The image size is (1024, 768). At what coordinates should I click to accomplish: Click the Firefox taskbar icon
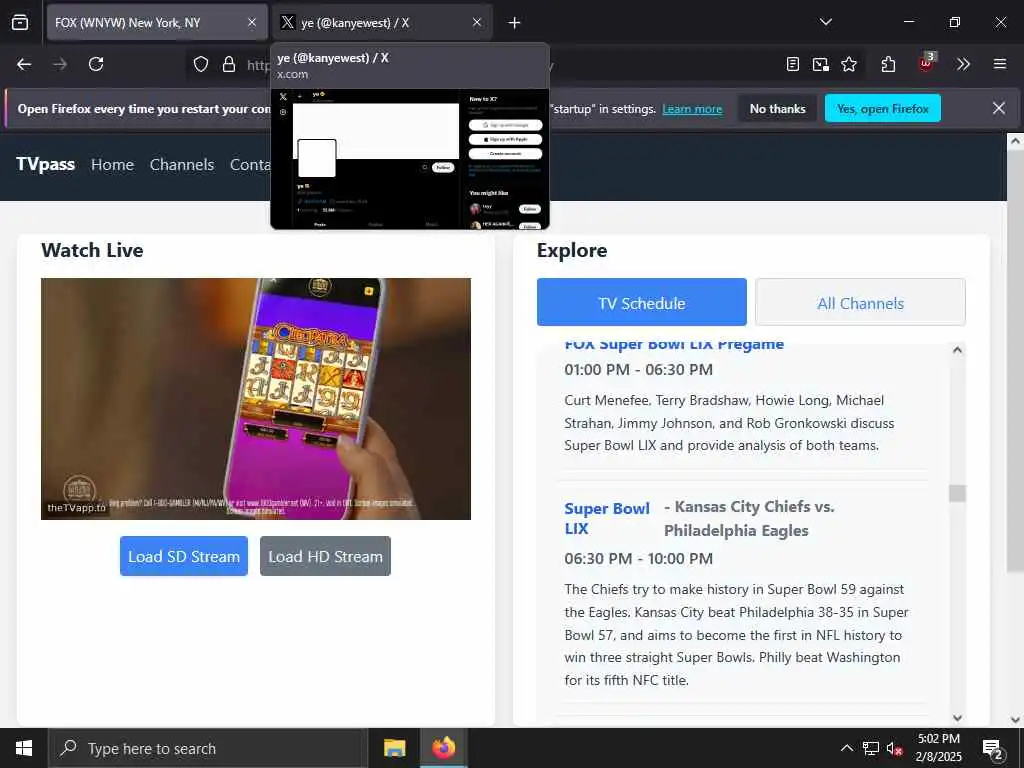[443, 748]
